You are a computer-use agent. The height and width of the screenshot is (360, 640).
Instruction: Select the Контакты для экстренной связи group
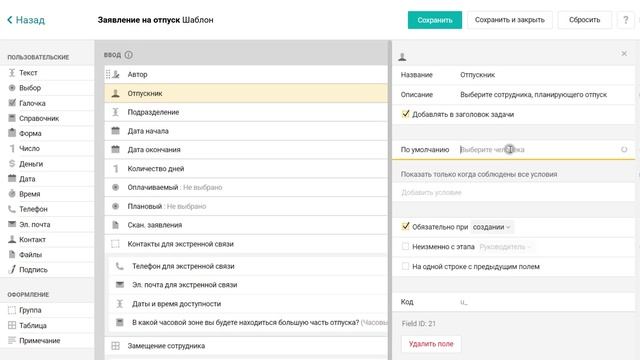click(246, 244)
